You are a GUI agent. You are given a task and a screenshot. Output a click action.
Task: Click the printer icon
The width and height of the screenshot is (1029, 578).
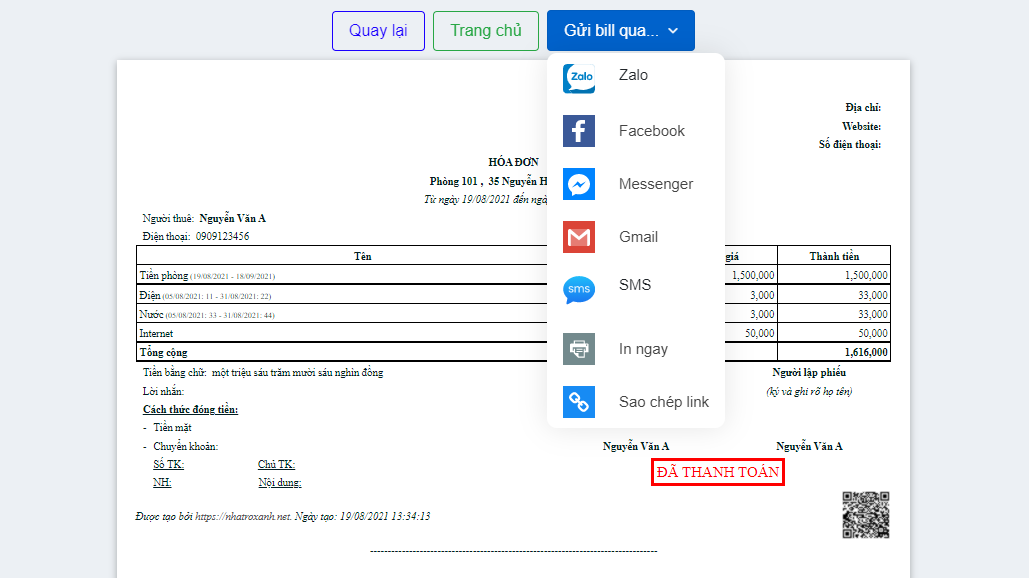pyautogui.click(x=579, y=349)
